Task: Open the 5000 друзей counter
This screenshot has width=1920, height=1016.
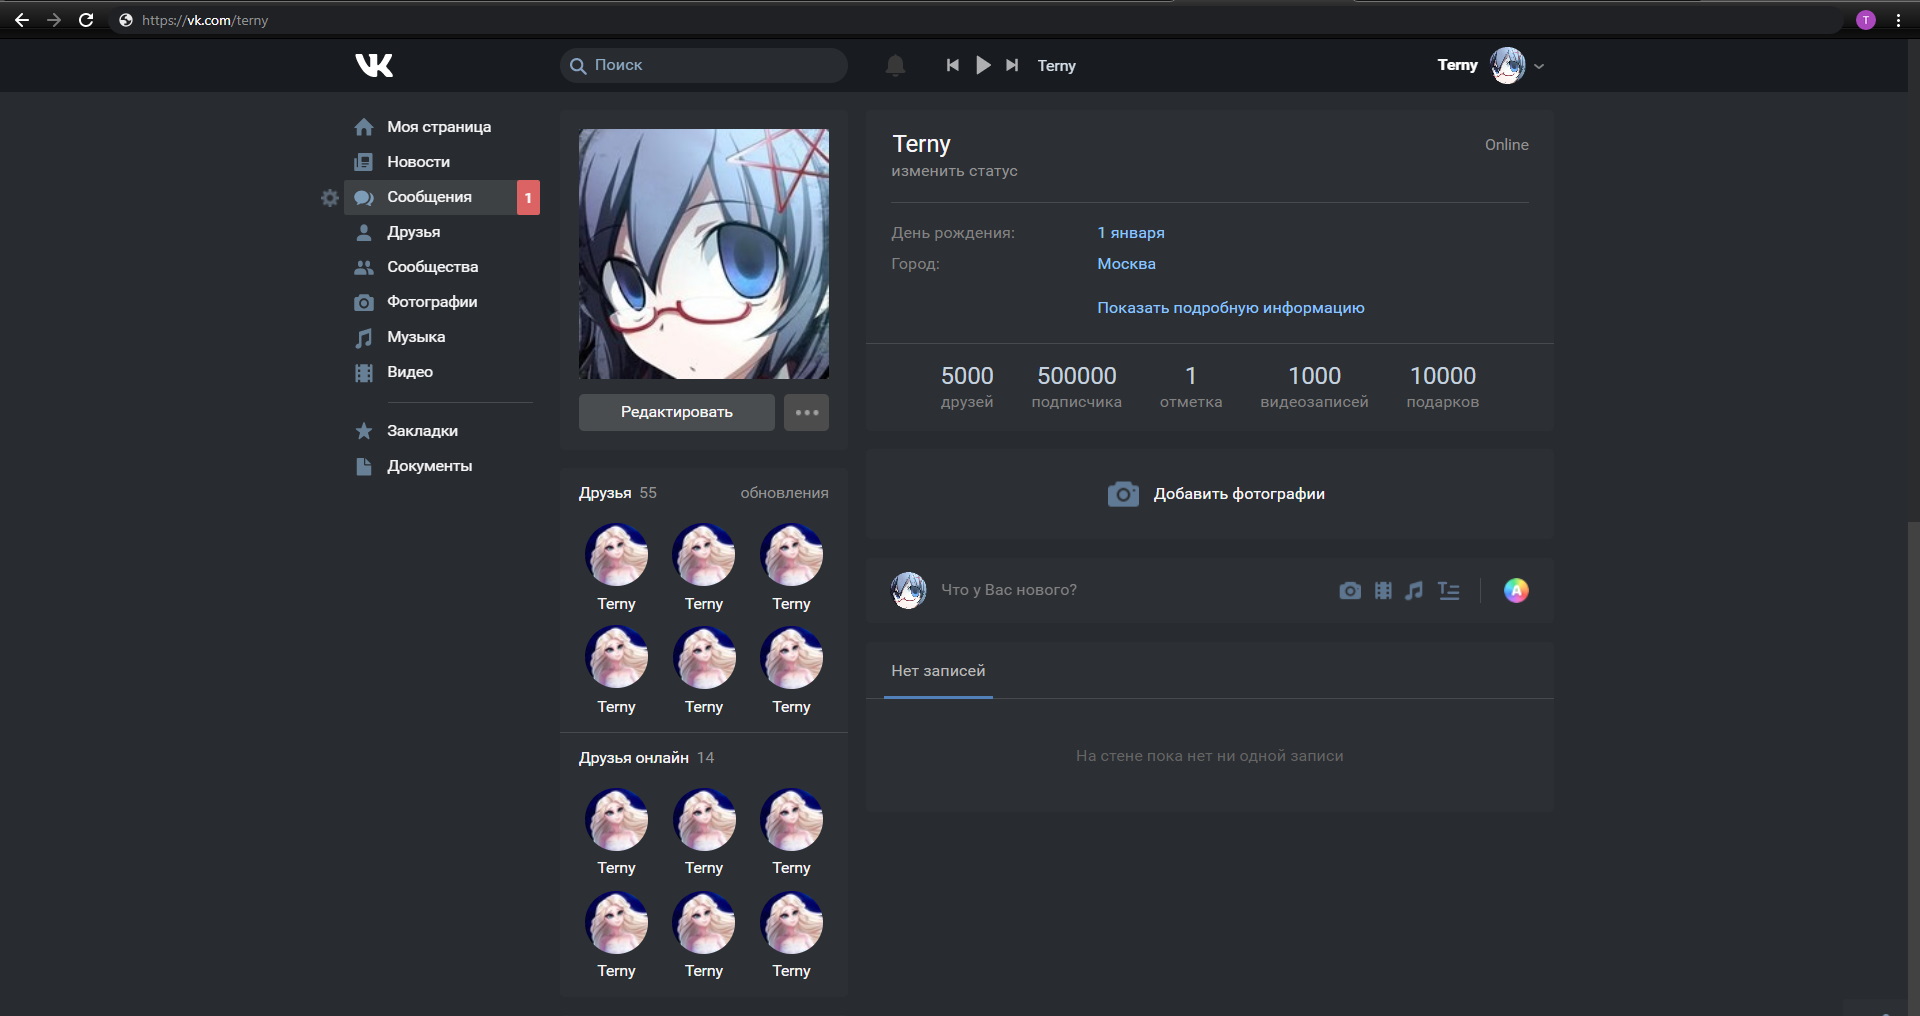Action: (967, 387)
